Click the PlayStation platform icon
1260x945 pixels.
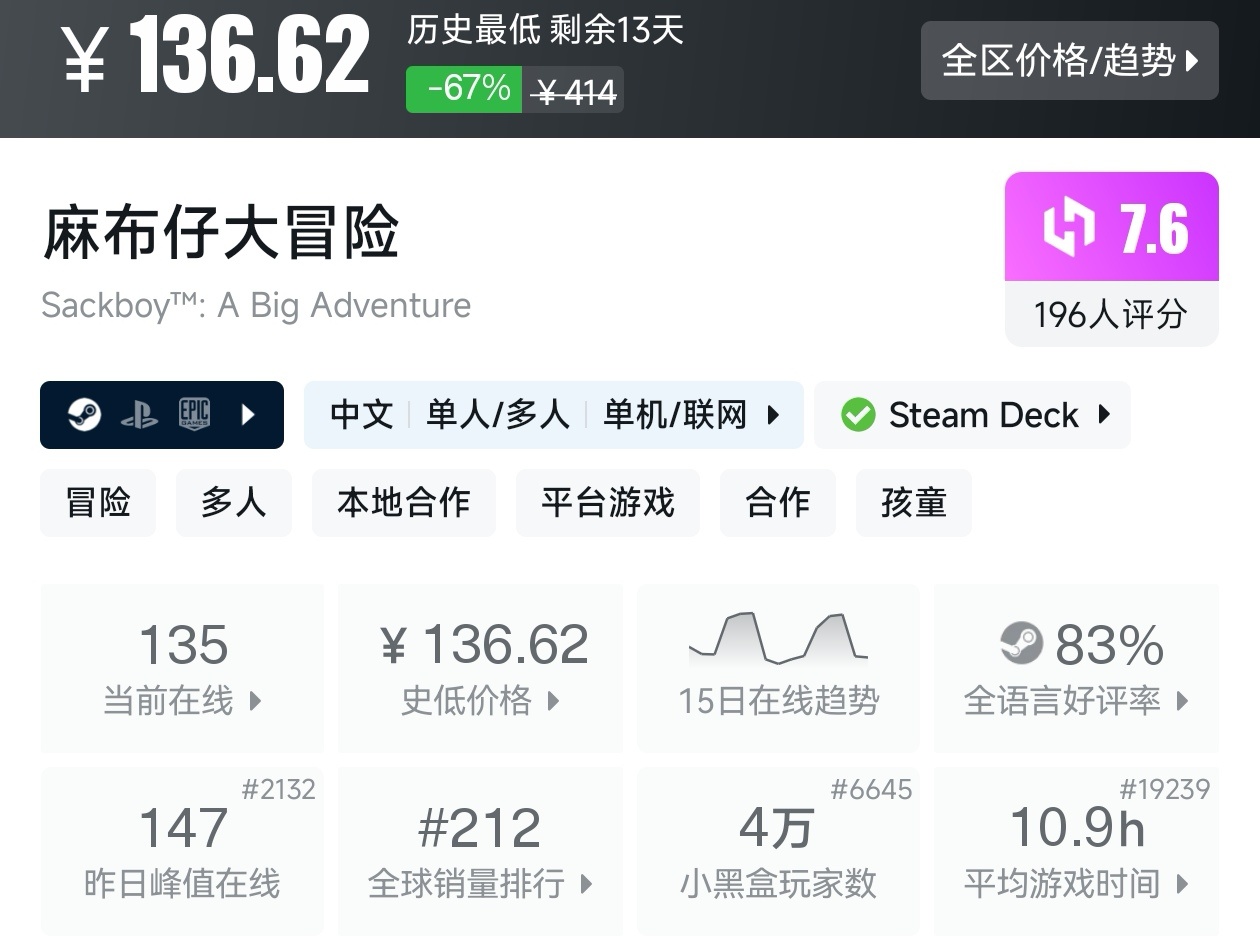[x=139, y=415]
